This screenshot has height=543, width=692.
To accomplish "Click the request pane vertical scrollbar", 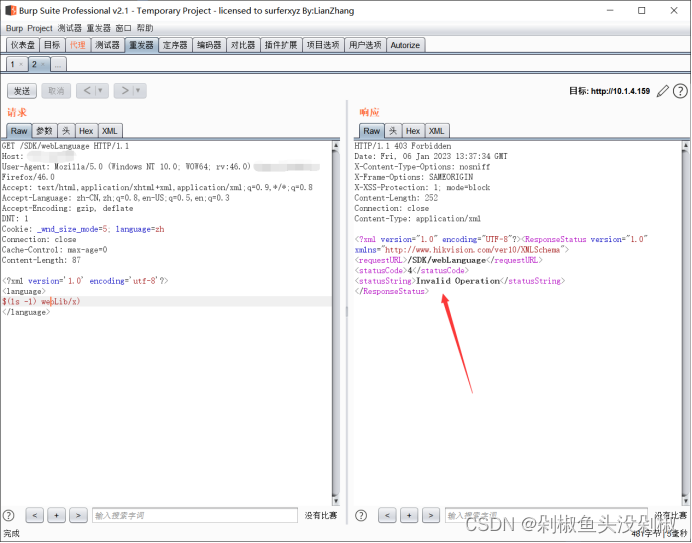I will pyautogui.click(x=335, y=322).
